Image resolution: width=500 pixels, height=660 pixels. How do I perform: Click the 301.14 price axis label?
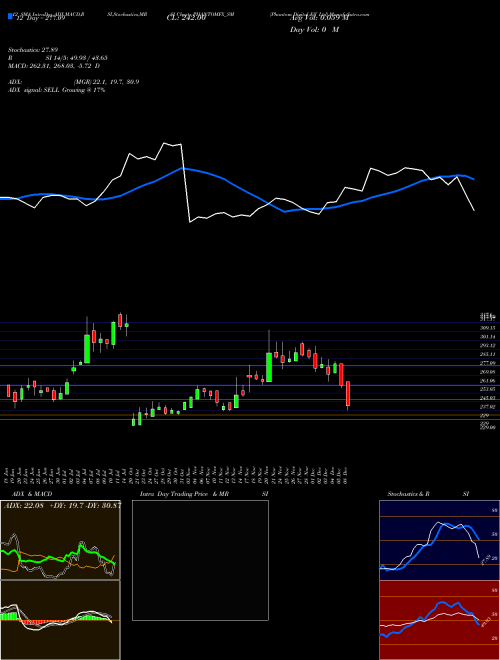[x=487, y=337]
